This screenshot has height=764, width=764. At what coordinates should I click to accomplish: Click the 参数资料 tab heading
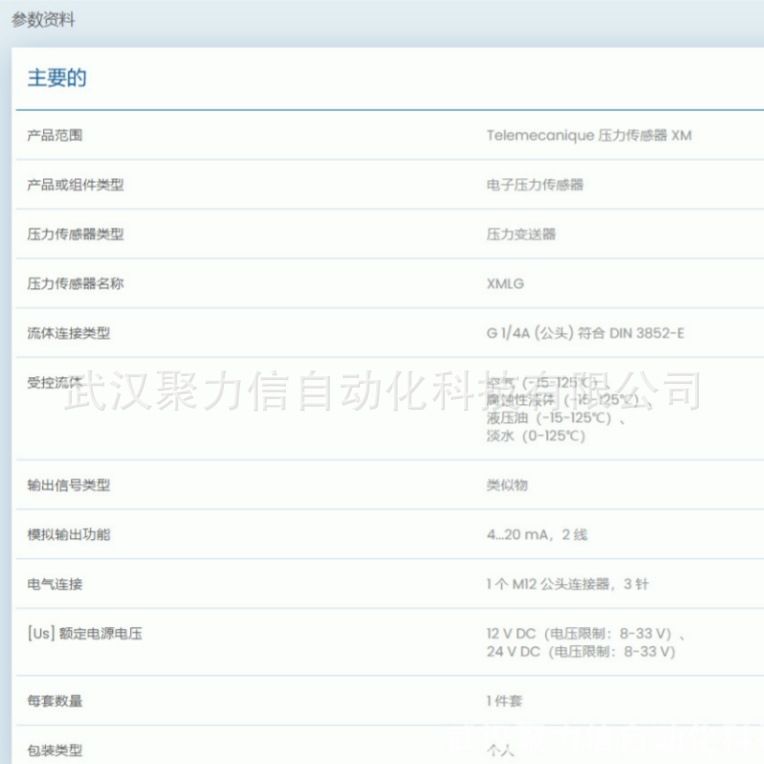click(x=43, y=20)
